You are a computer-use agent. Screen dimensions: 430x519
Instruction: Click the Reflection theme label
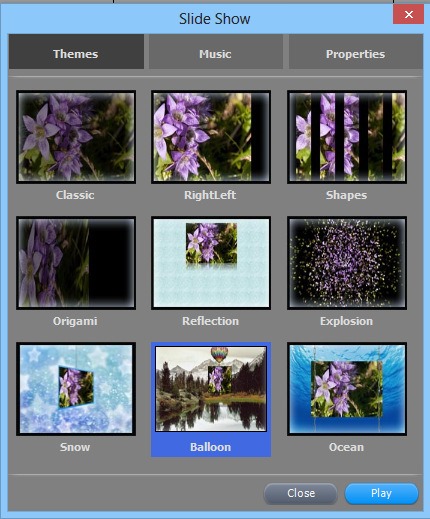click(210, 321)
